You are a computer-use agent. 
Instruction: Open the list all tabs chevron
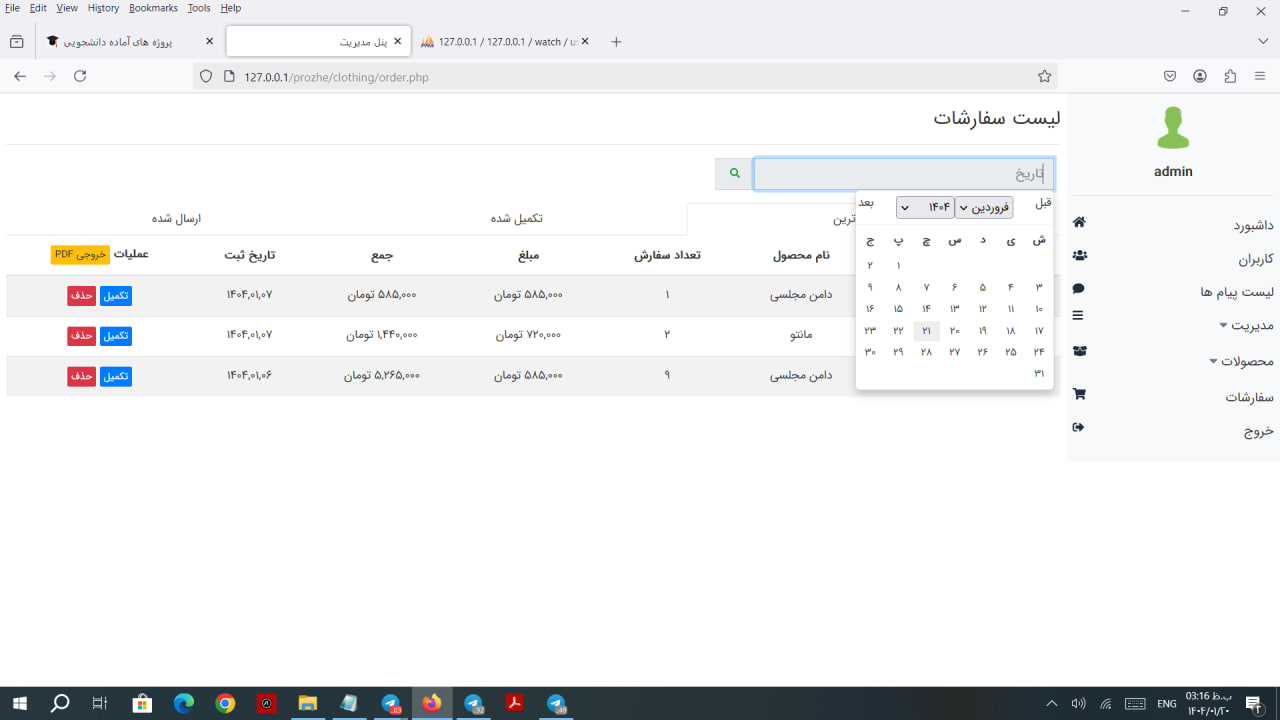[x=1263, y=42]
